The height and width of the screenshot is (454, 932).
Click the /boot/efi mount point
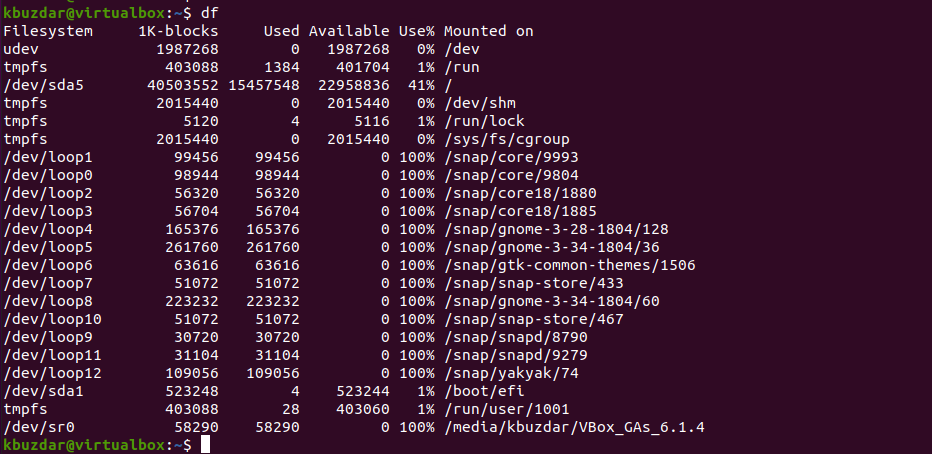click(484, 391)
